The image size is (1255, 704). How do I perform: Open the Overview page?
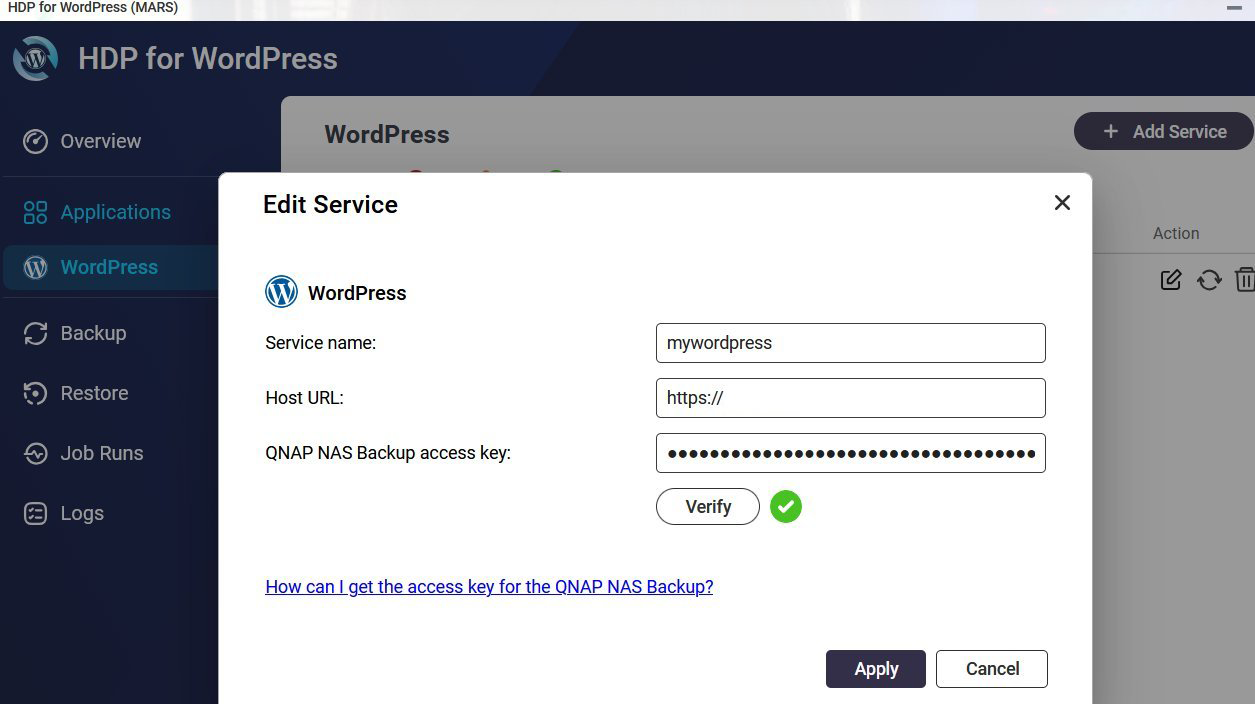point(100,141)
